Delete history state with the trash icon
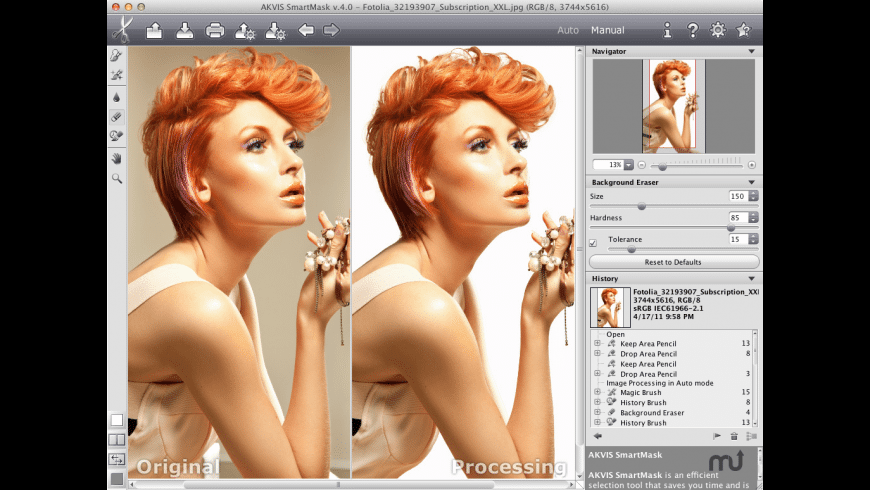The image size is (870, 490). pos(734,436)
